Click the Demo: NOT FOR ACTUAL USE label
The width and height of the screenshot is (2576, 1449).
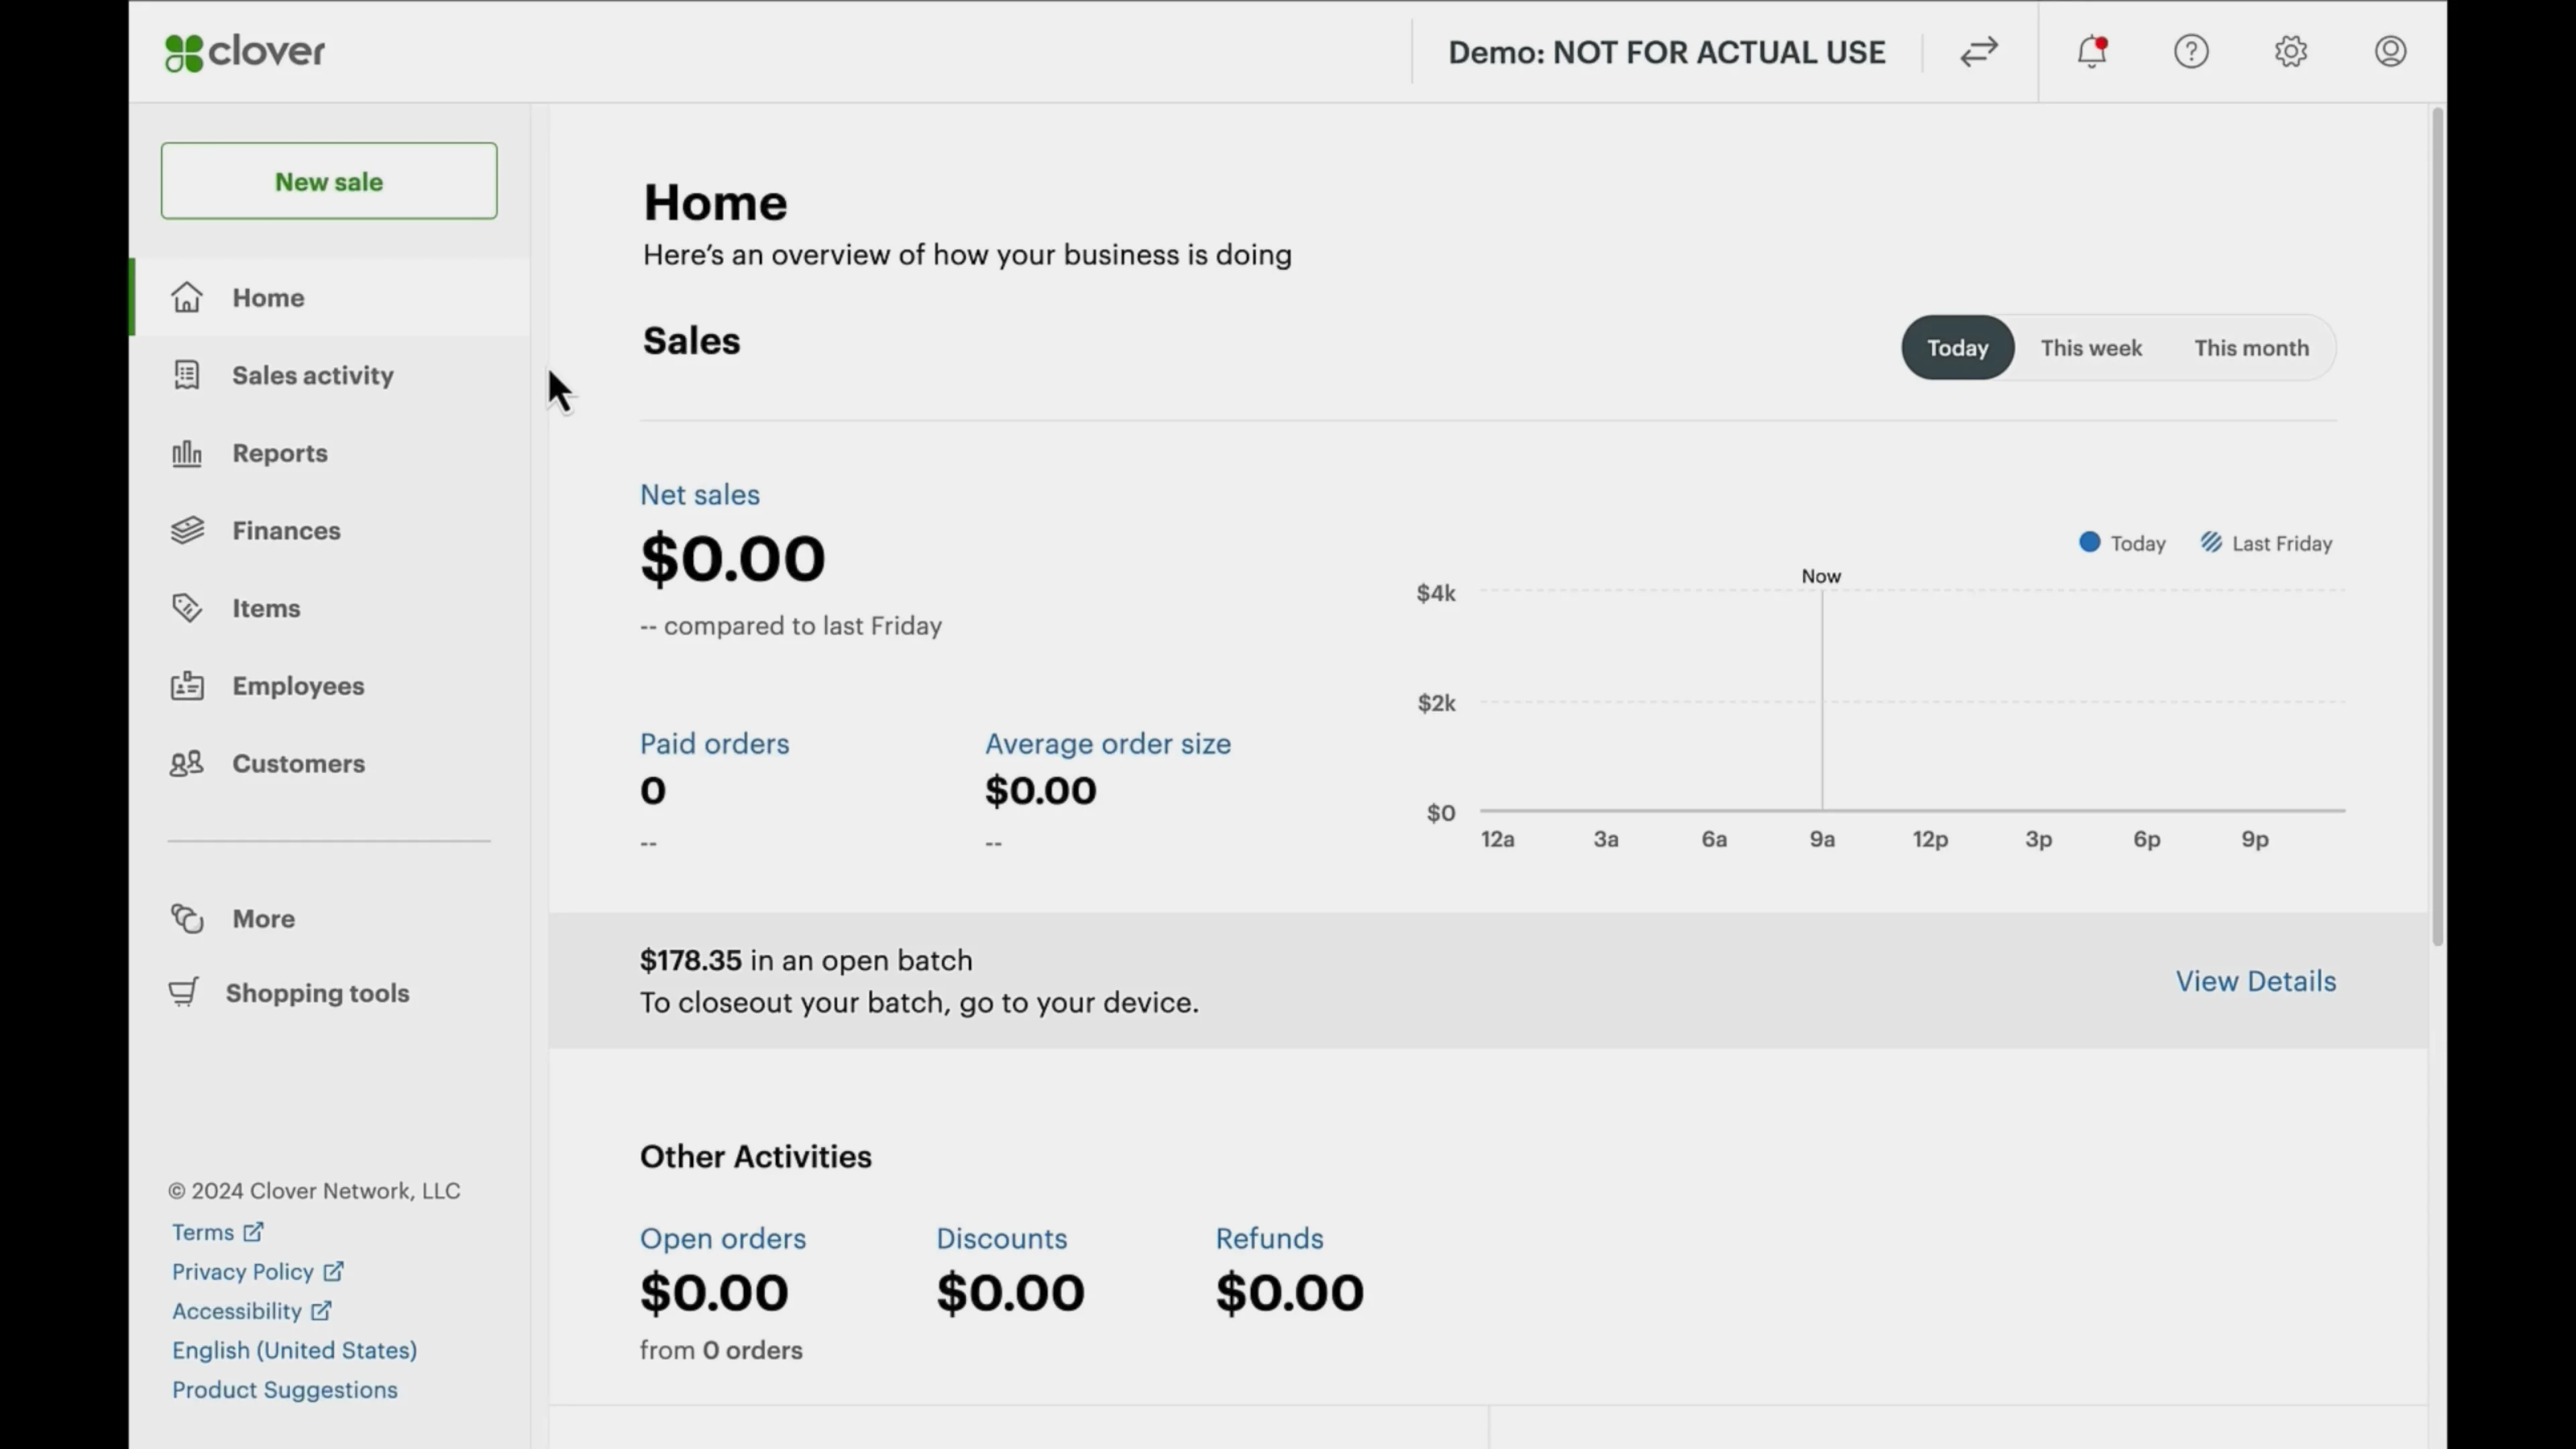click(1667, 52)
